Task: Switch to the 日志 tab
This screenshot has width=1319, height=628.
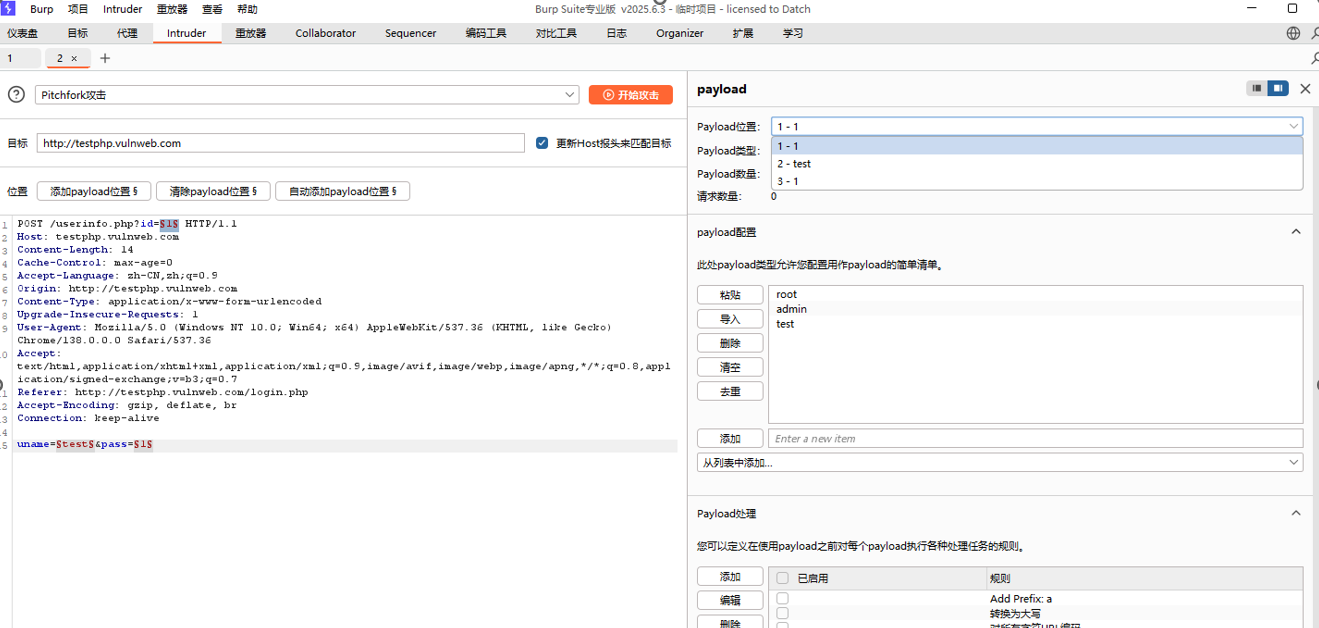Action: tap(616, 33)
